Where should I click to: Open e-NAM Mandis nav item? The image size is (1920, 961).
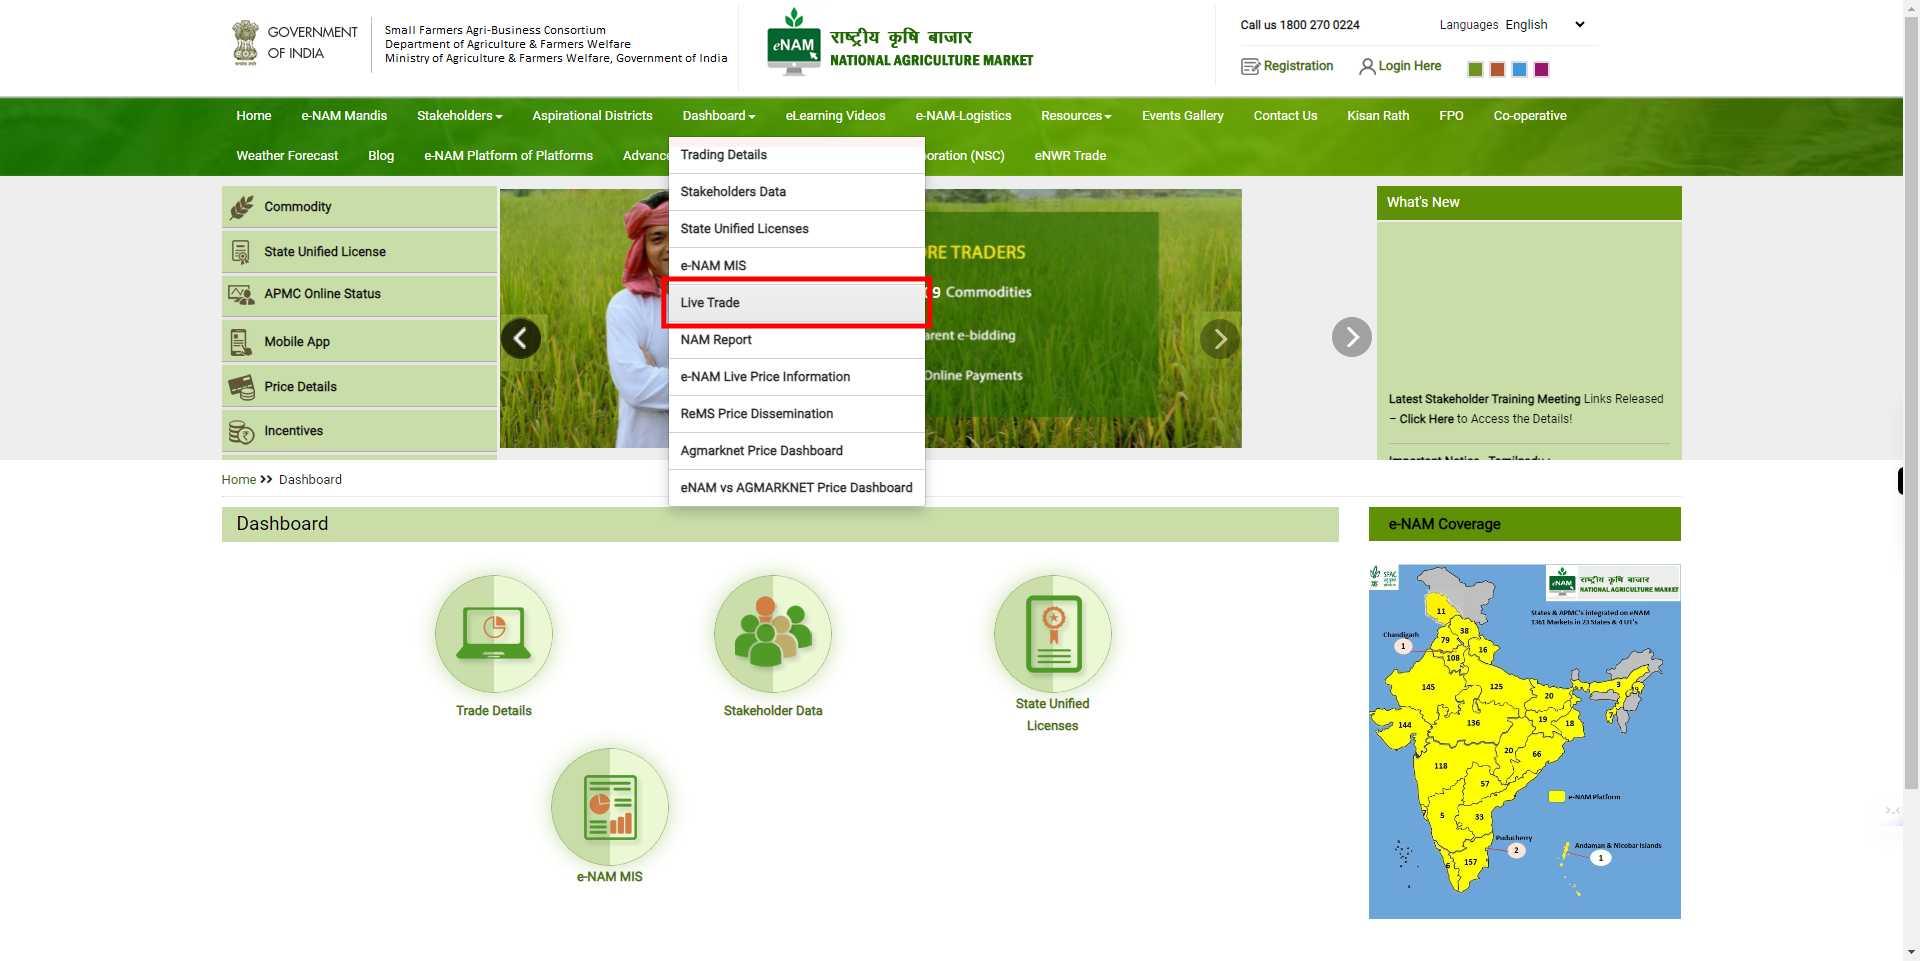(x=344, y=116)
